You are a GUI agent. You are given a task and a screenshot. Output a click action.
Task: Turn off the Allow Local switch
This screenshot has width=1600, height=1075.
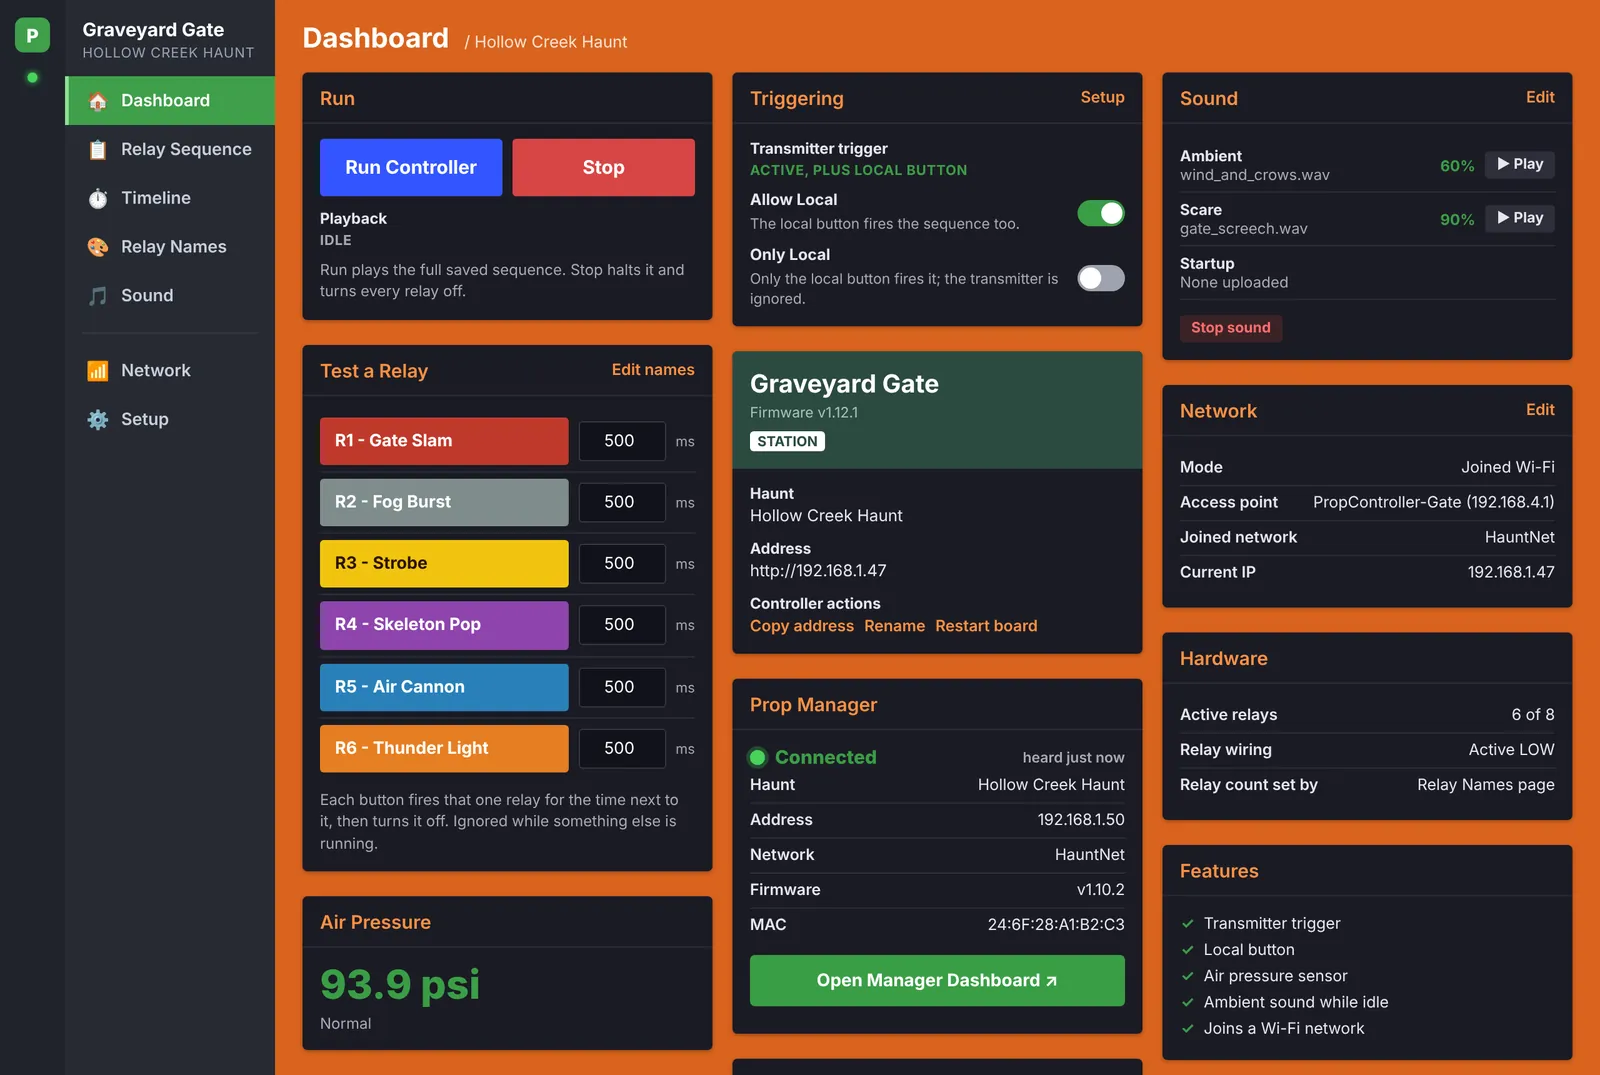(1100, 213)
